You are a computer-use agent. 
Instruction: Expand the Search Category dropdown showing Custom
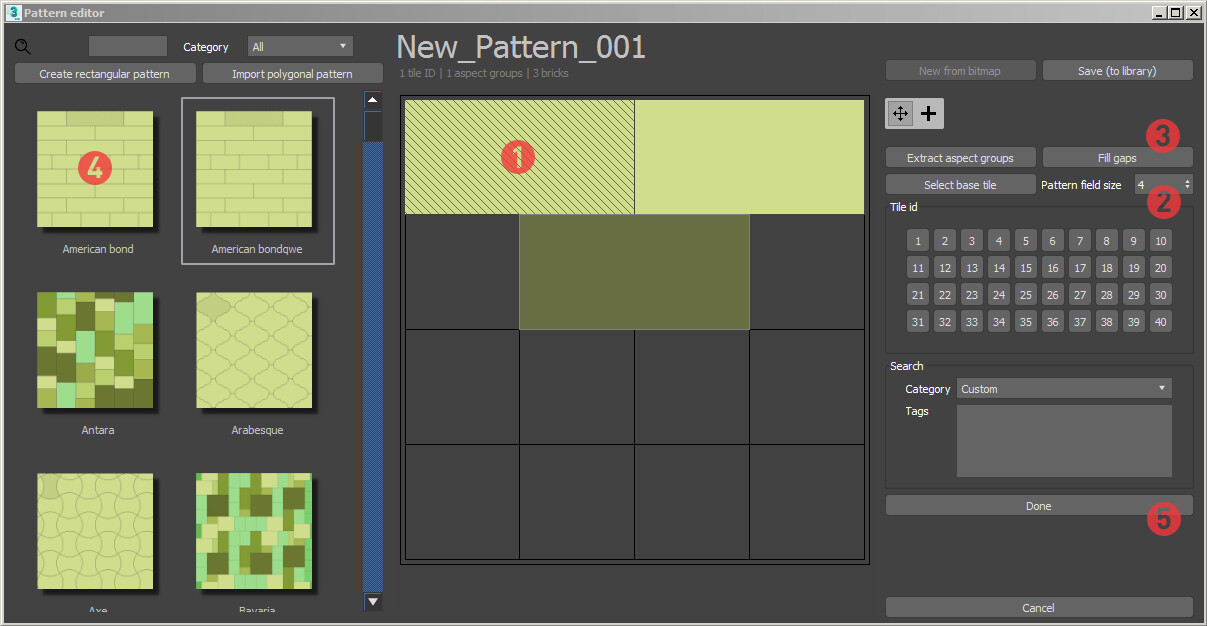coord(1064,389)
